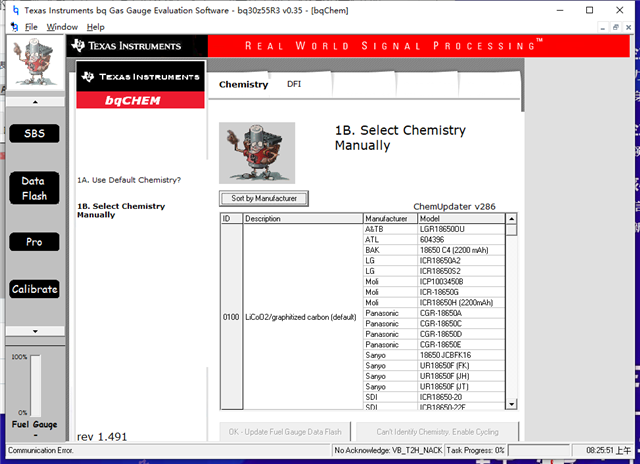Select the ATL 604396 row
Image resolution: width=640 pixels, height=464 pixels.
[x=434, y=240]
